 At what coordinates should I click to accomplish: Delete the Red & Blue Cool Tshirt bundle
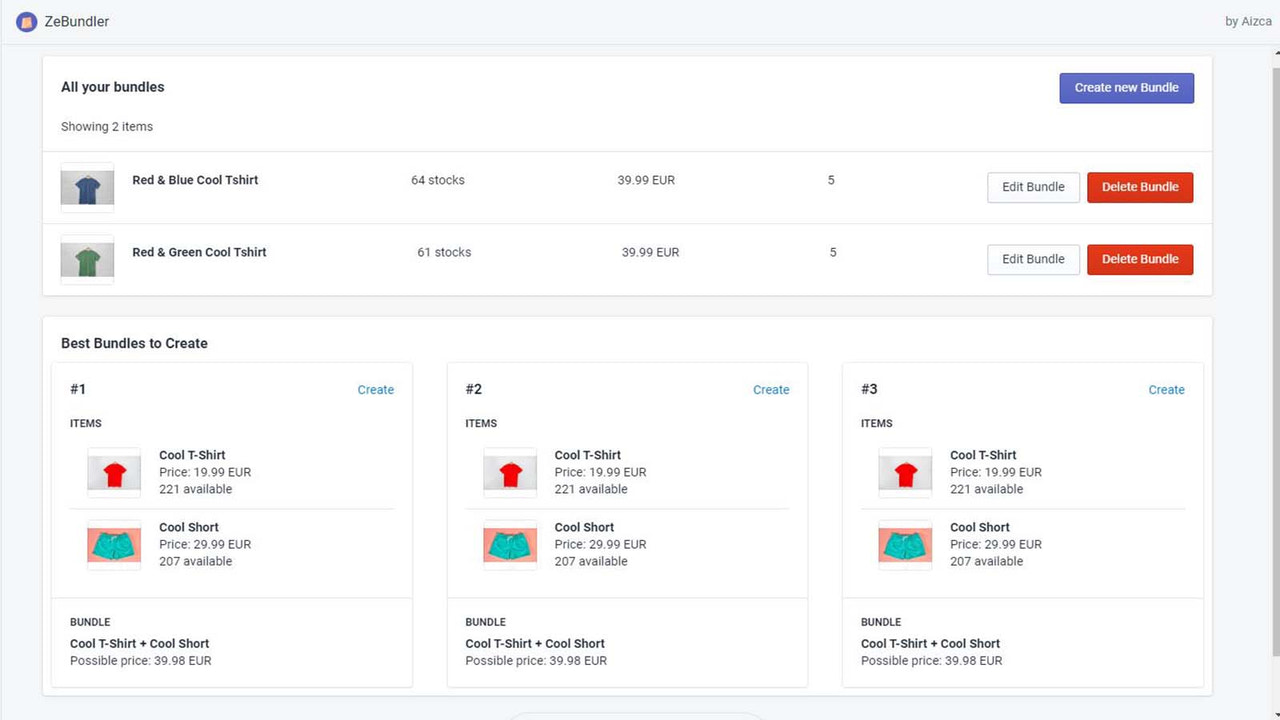coord(1140,187)
